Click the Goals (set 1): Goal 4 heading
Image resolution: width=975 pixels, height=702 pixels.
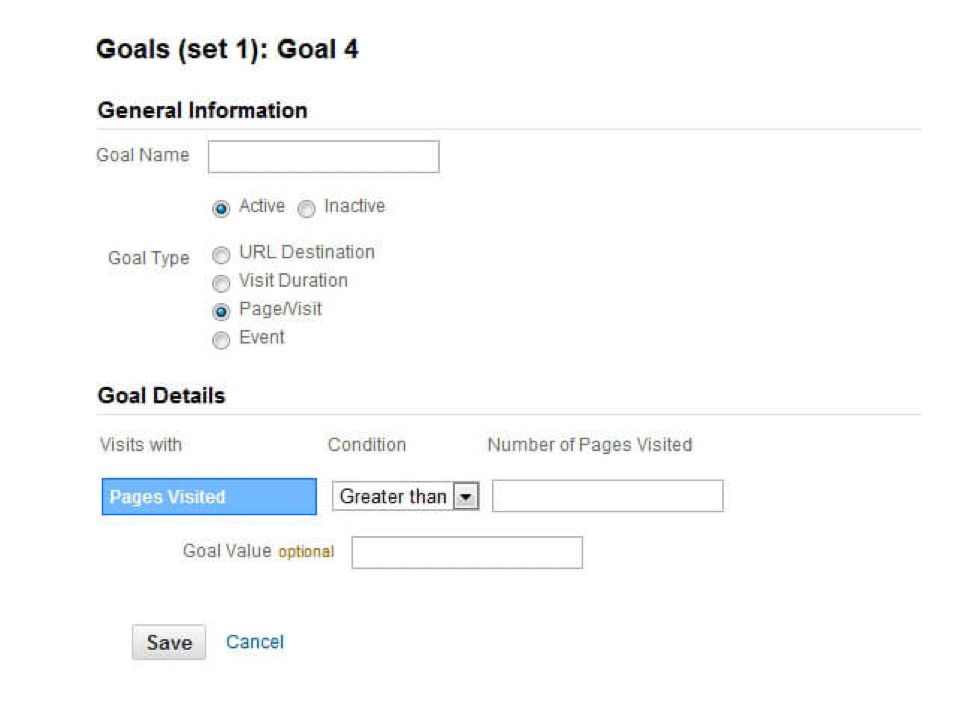[x=228, y=49]
